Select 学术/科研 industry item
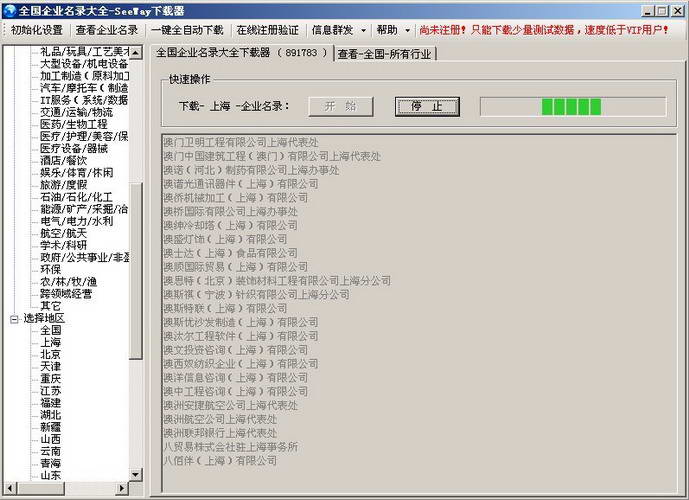The width and height of the screenshot is (689, 500). (x=64, y=245)
